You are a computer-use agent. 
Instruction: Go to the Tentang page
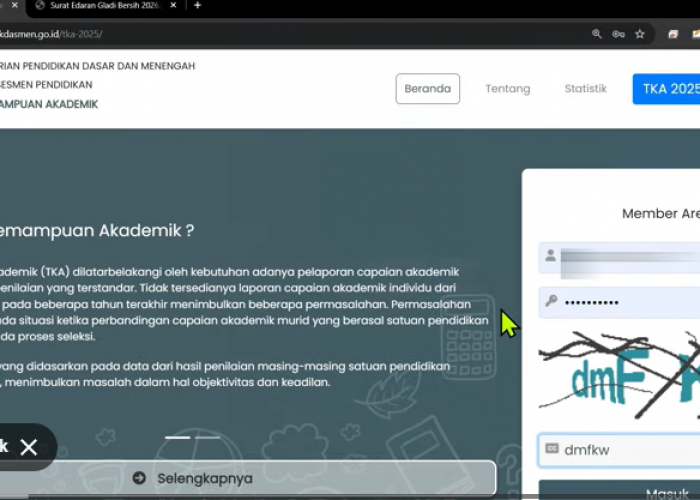tap(508, 88)
